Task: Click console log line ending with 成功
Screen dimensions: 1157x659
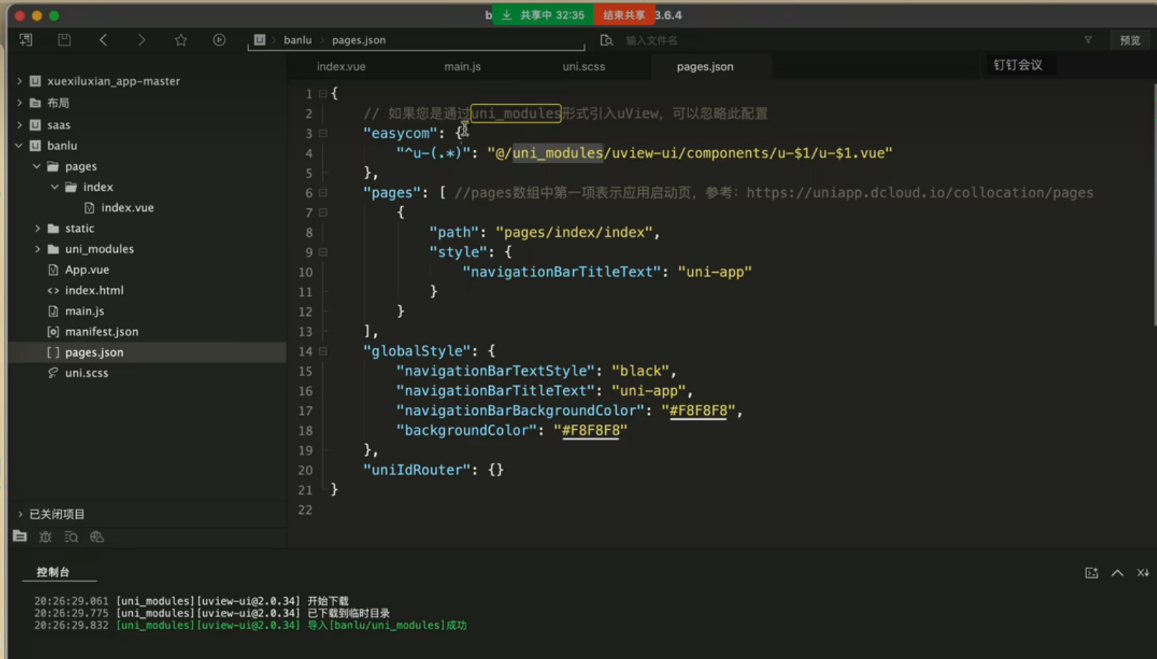Action: click(x=250, y=625)
